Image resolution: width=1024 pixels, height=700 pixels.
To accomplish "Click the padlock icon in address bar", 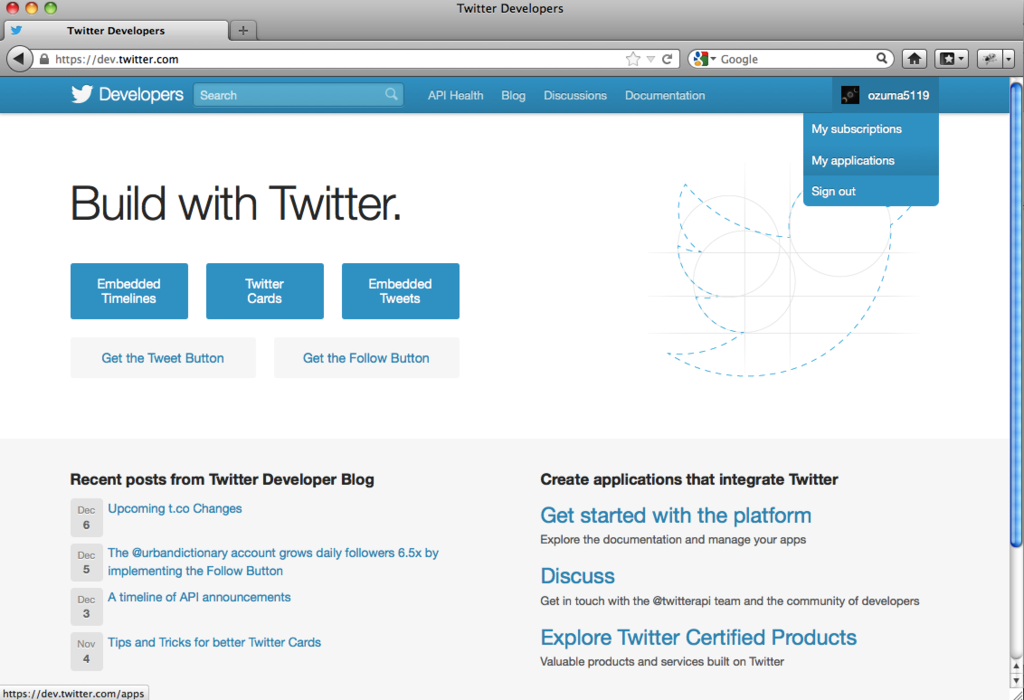I will click(x=44, y=59).
